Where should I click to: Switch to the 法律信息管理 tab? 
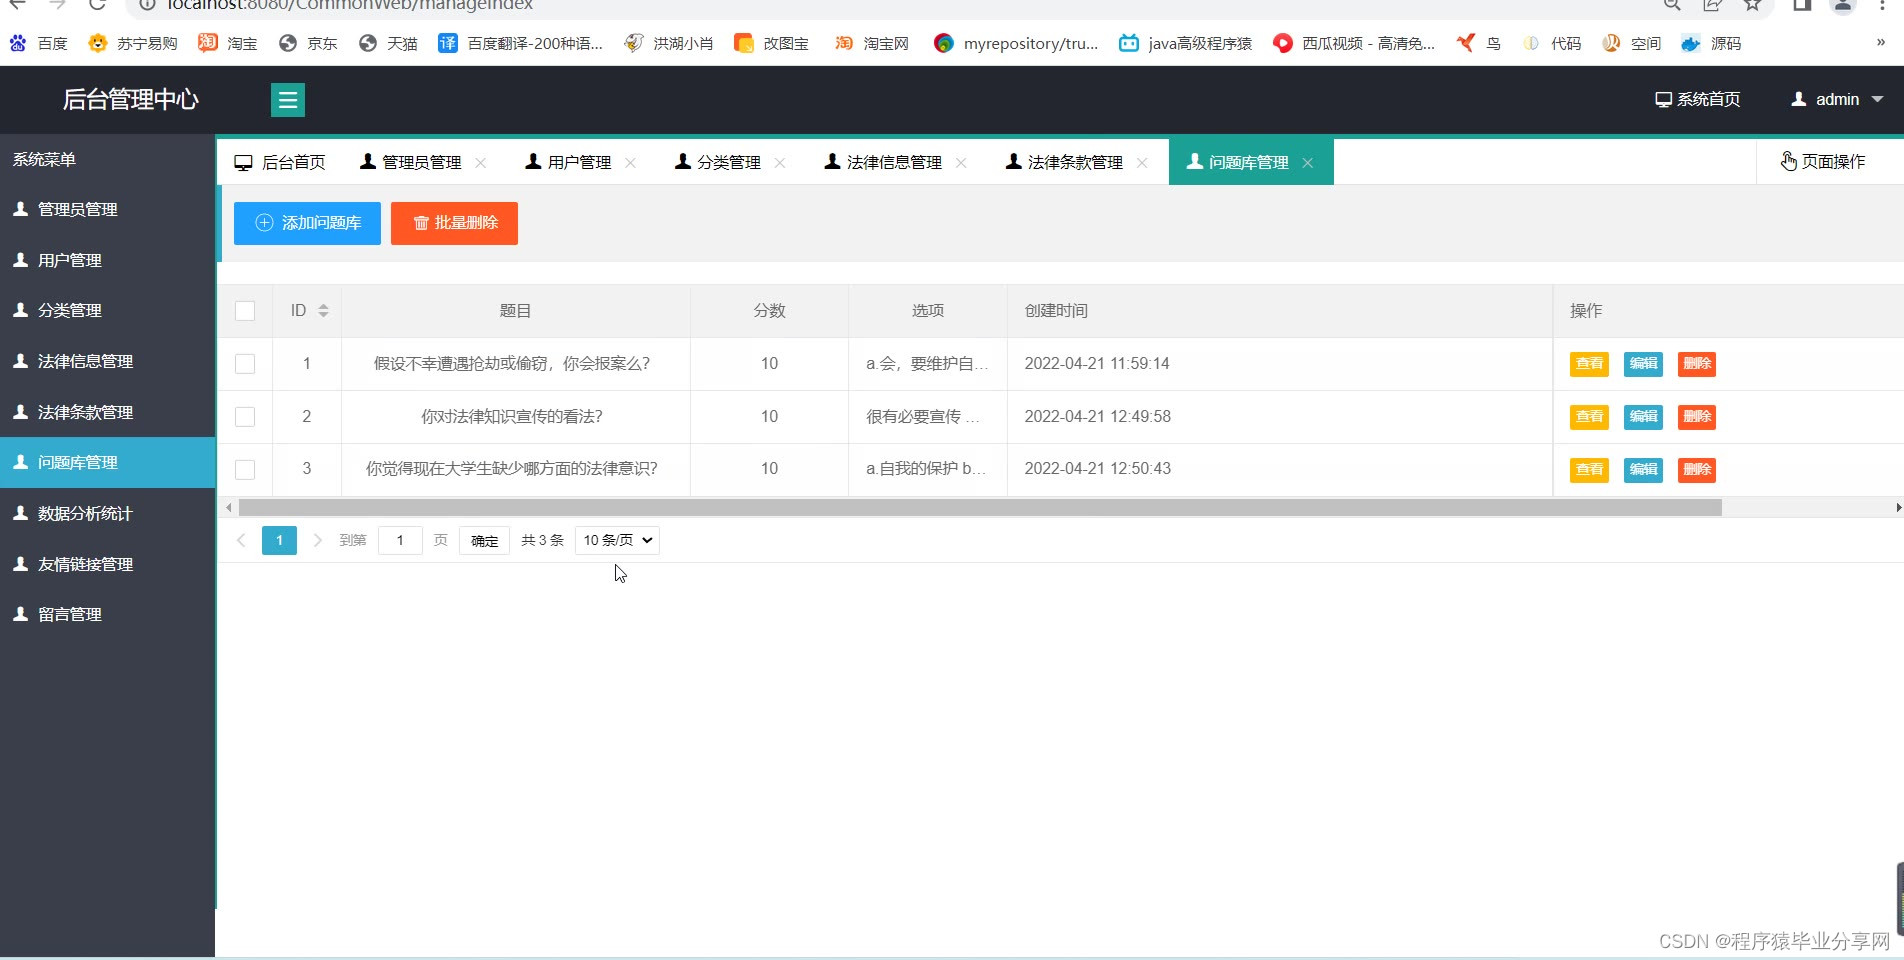[883, 162]
